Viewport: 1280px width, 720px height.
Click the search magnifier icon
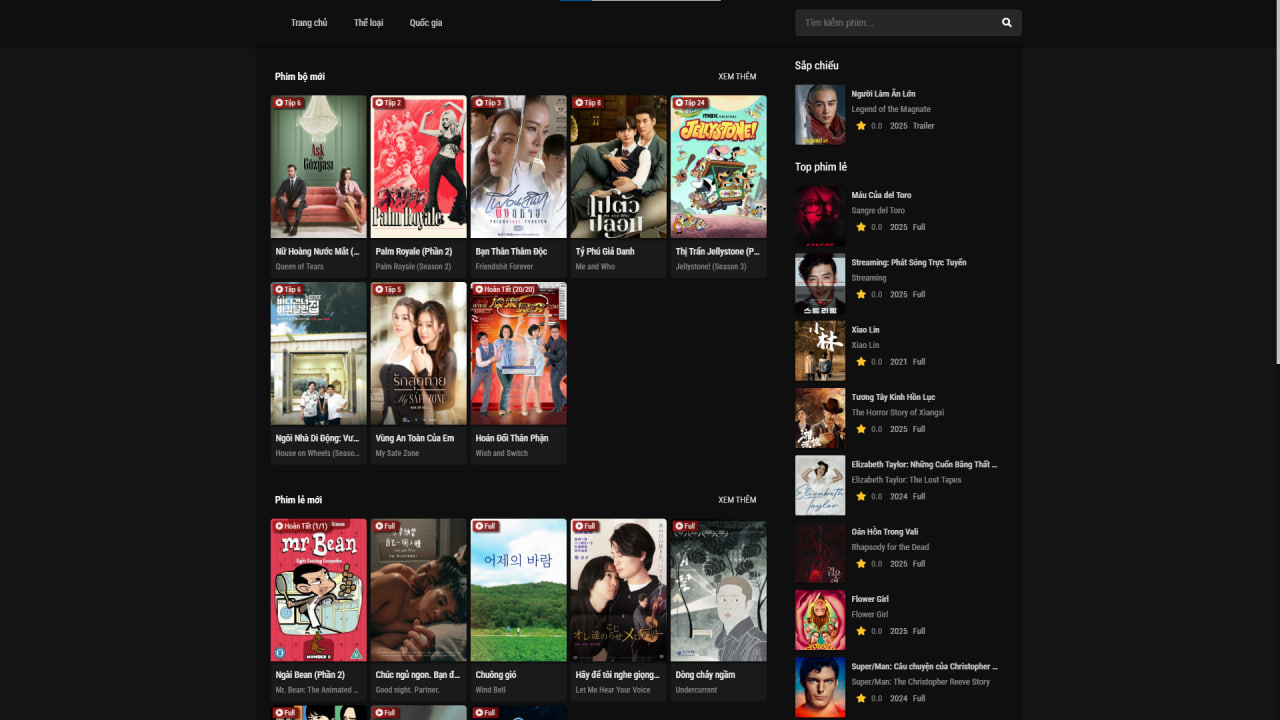[x=1006, y=23]
